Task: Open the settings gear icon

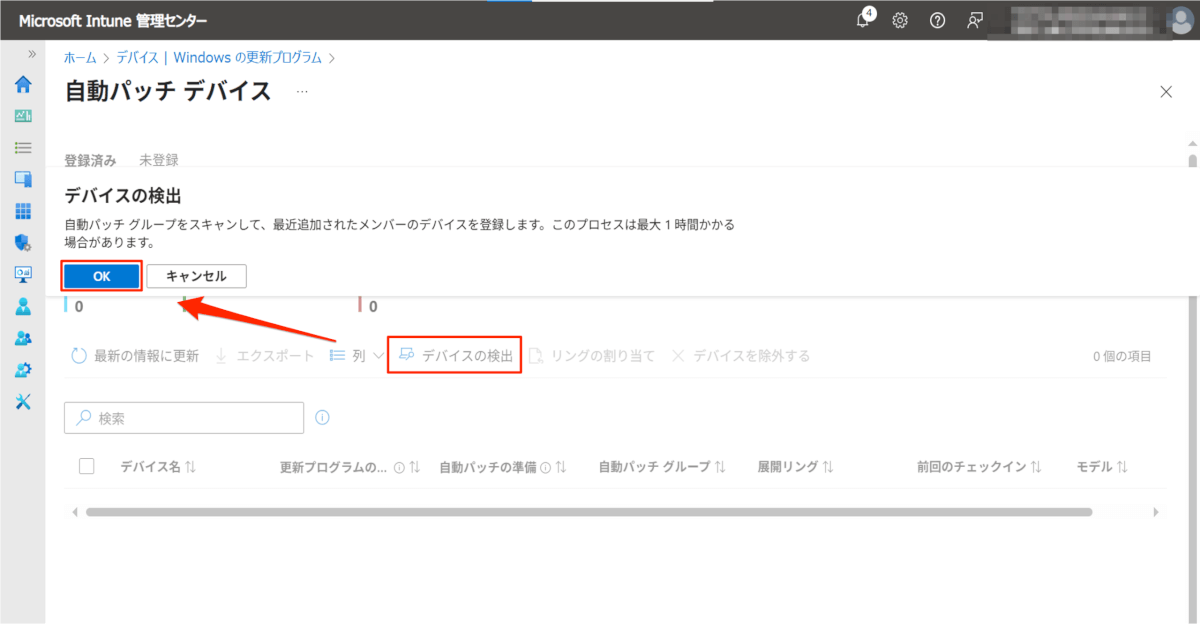Action: [x=900, y=20]
